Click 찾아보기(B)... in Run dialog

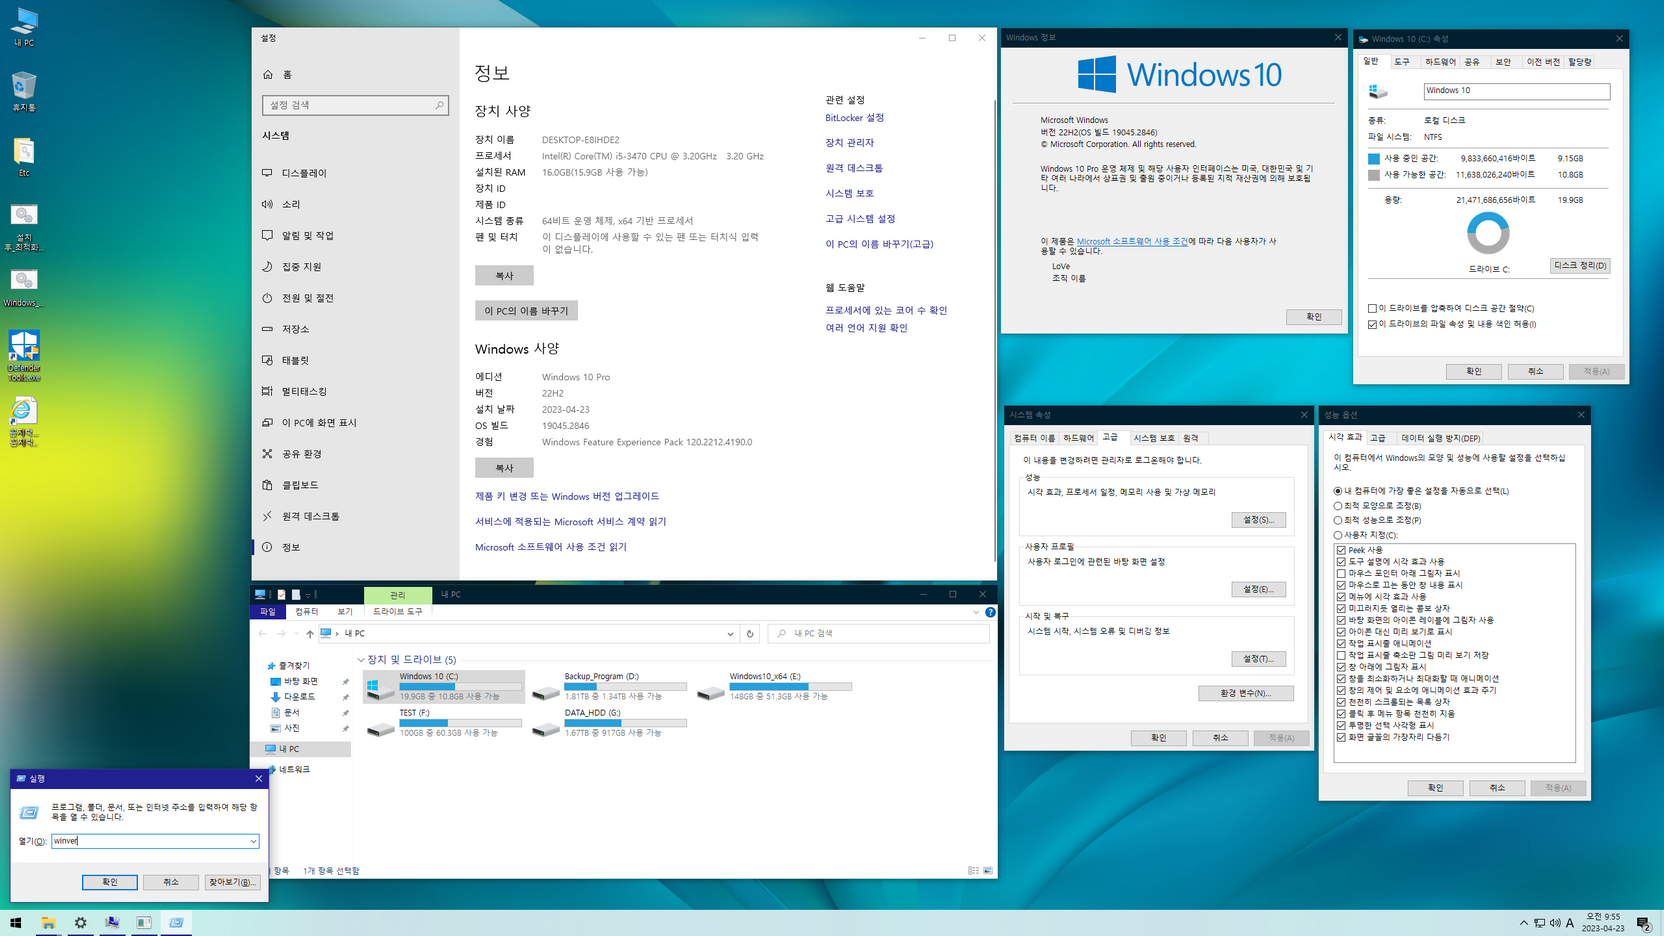pyautogui.click(x=232, y=882)
